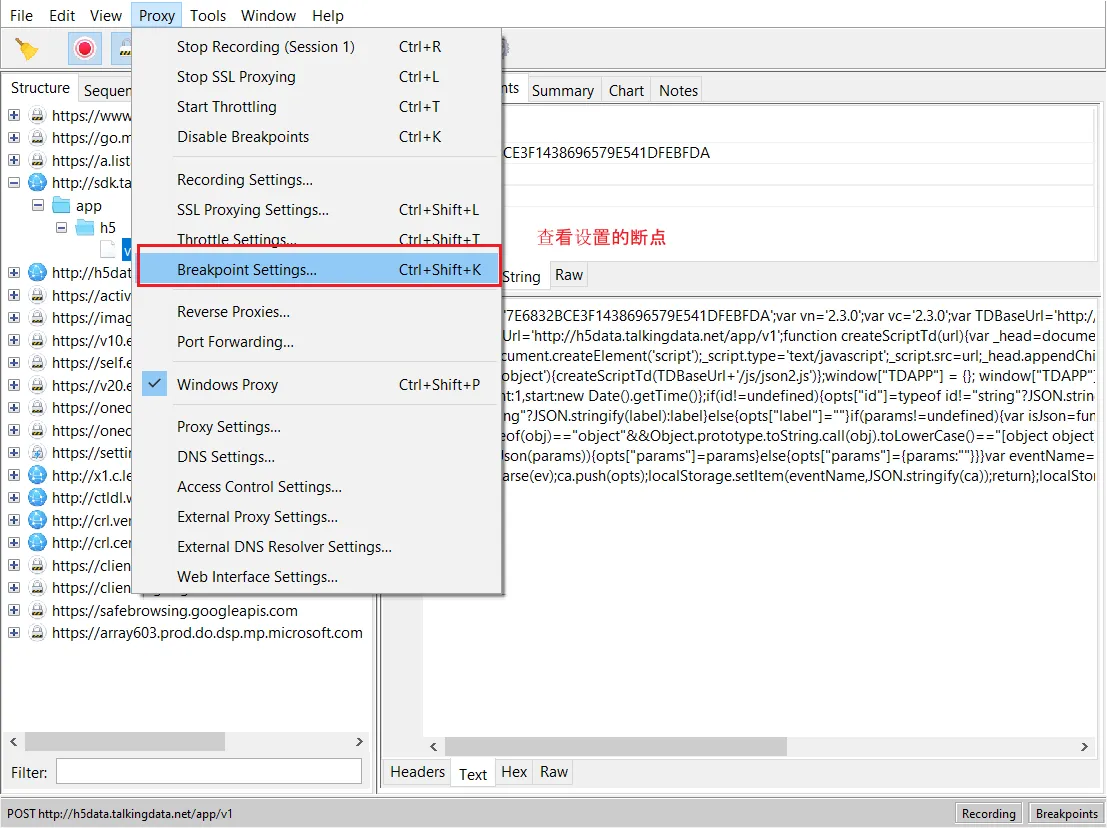Expand the https://array603.prod.do.dsp.mp.microsoft.com node
This screenshot has width=1107, height=828.
pyautogui.click(x=14, y=633)
